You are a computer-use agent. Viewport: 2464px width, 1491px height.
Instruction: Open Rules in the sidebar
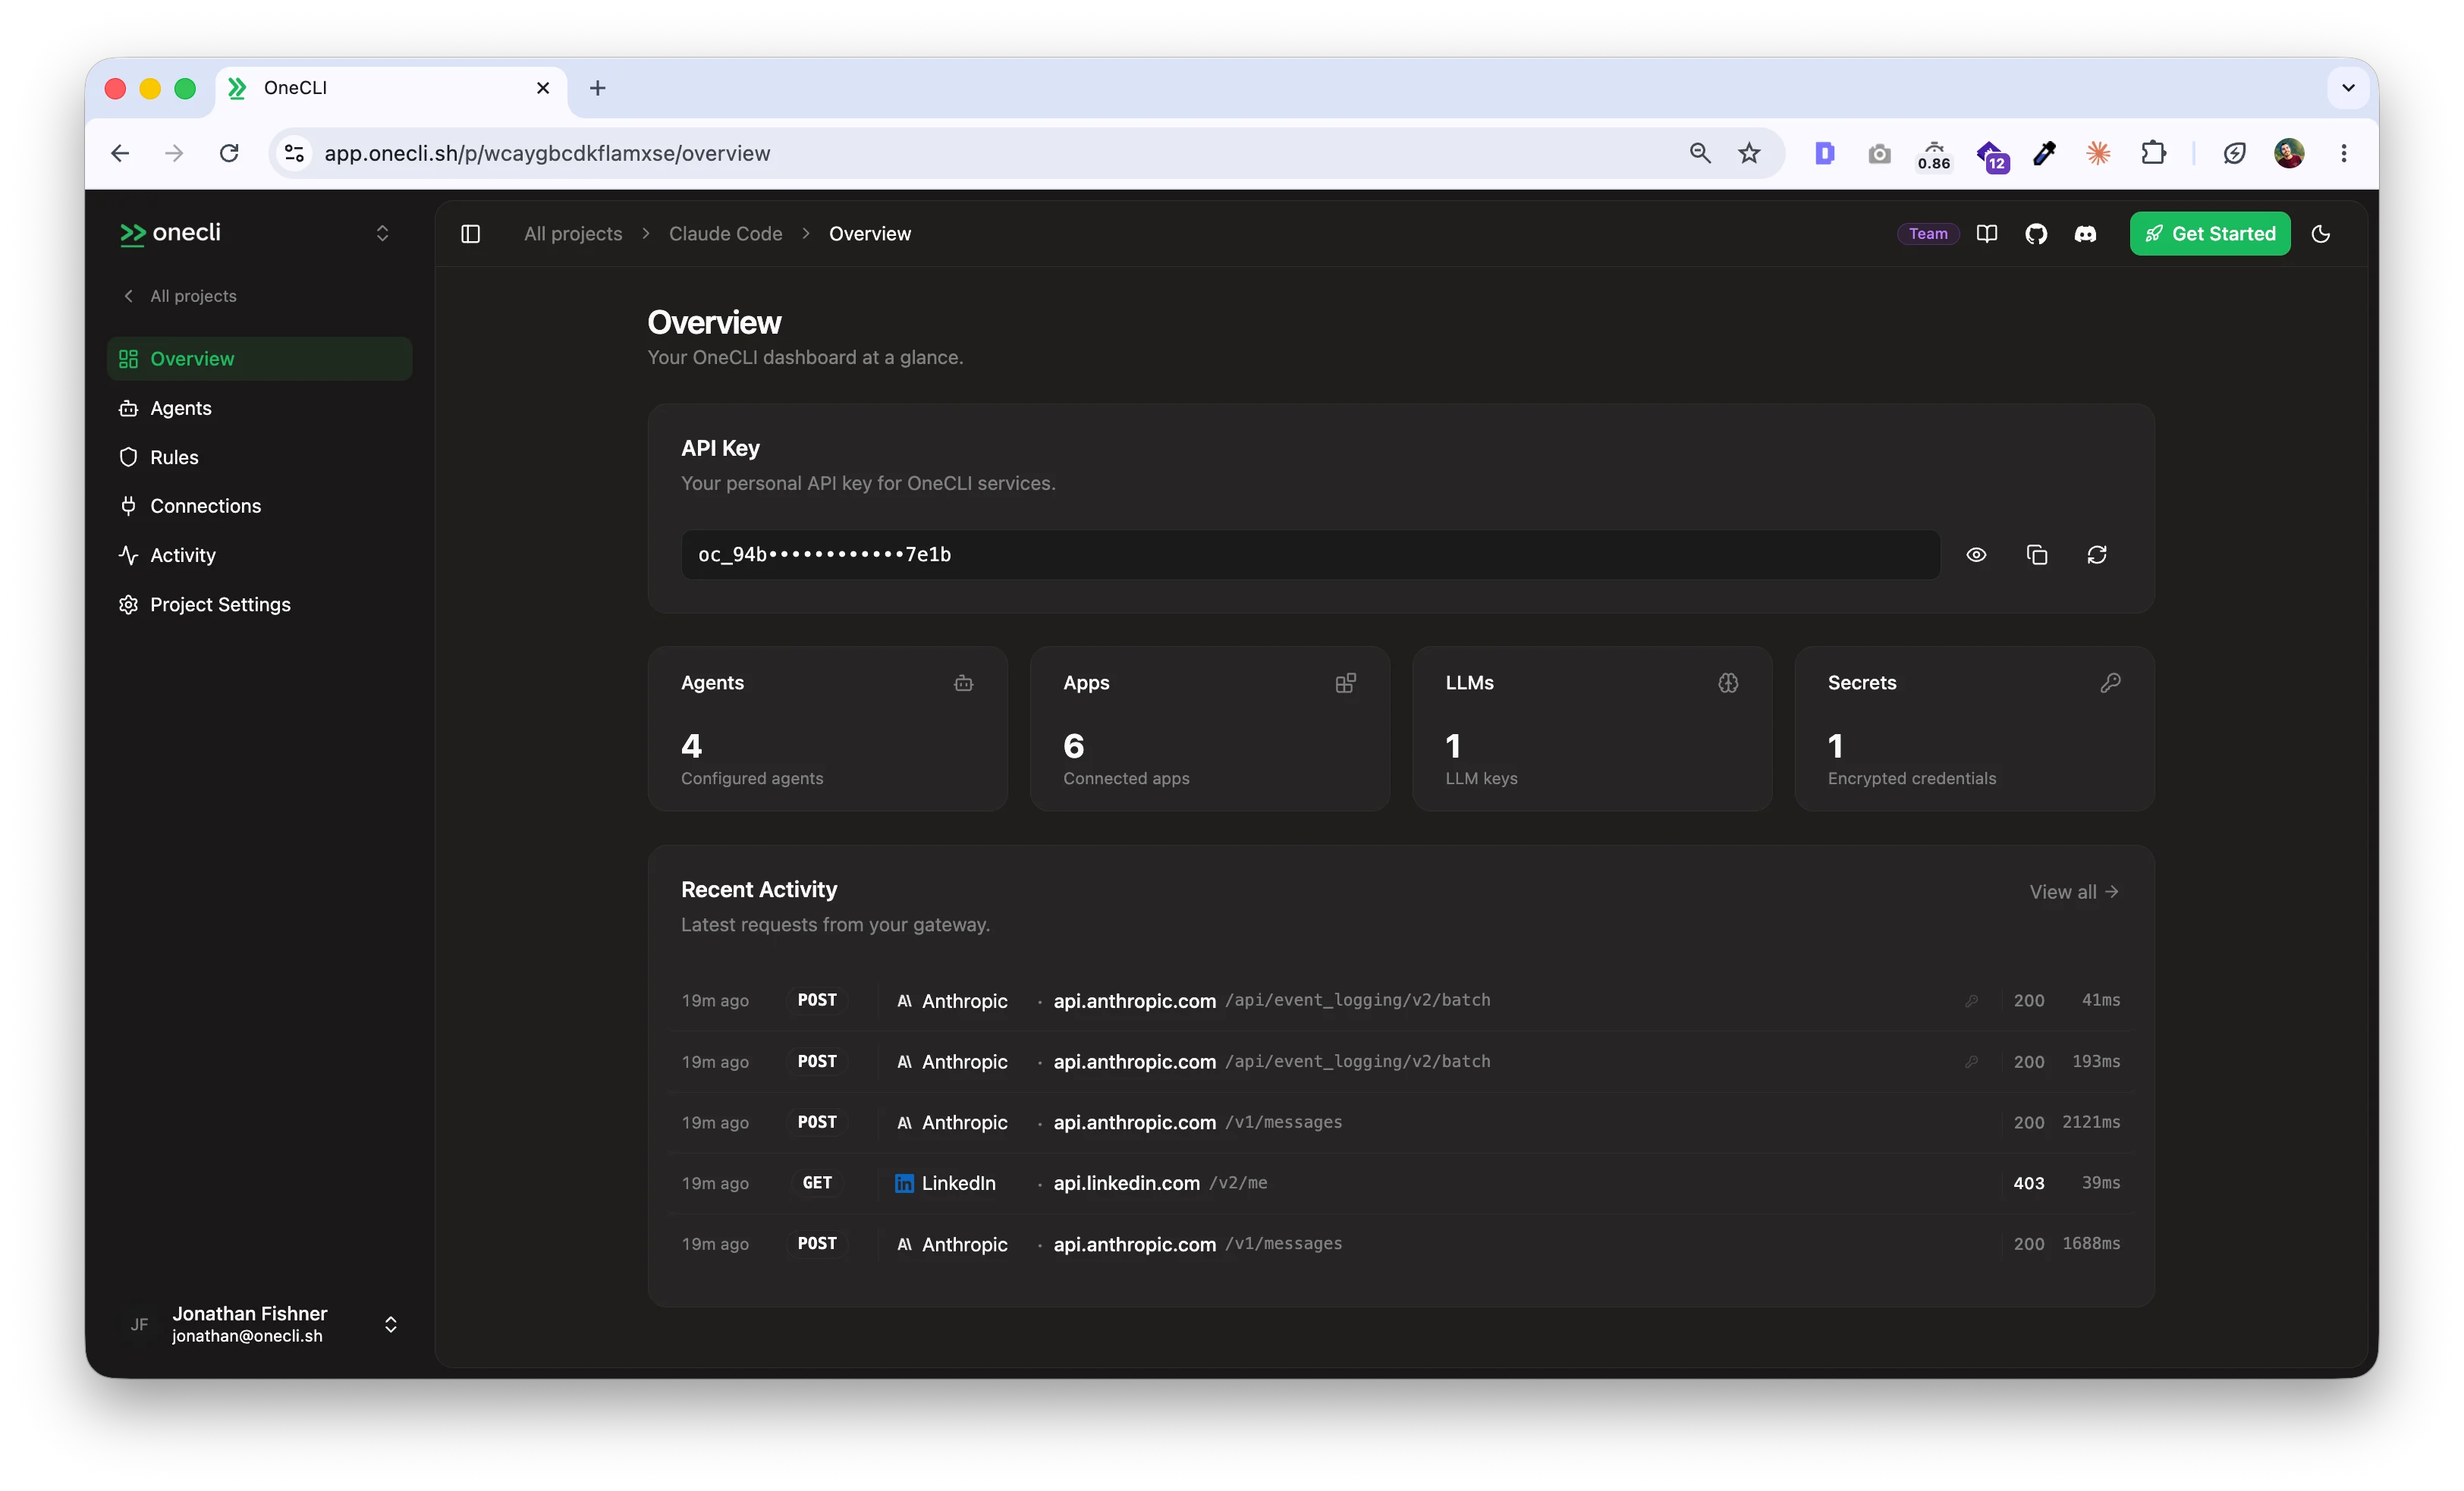(260, 457)
